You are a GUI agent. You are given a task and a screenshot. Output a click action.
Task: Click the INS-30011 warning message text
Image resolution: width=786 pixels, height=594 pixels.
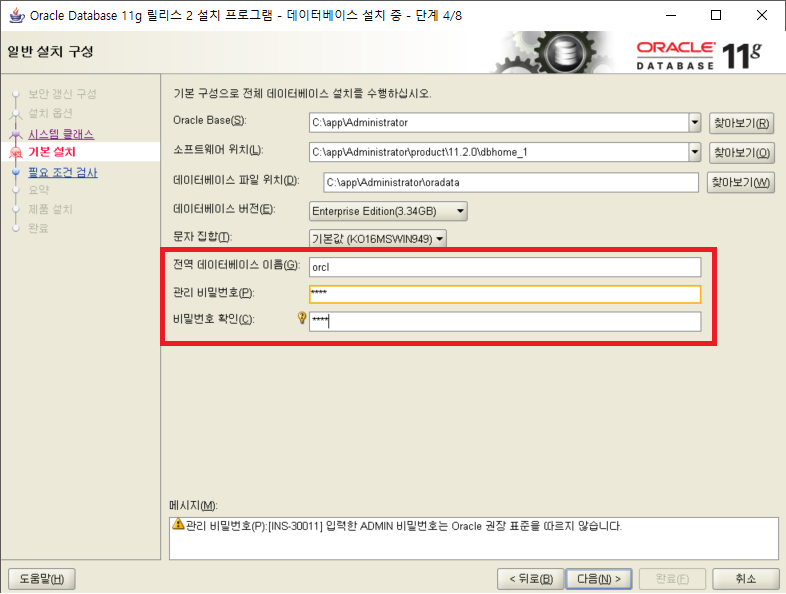(x=404, y=526)
